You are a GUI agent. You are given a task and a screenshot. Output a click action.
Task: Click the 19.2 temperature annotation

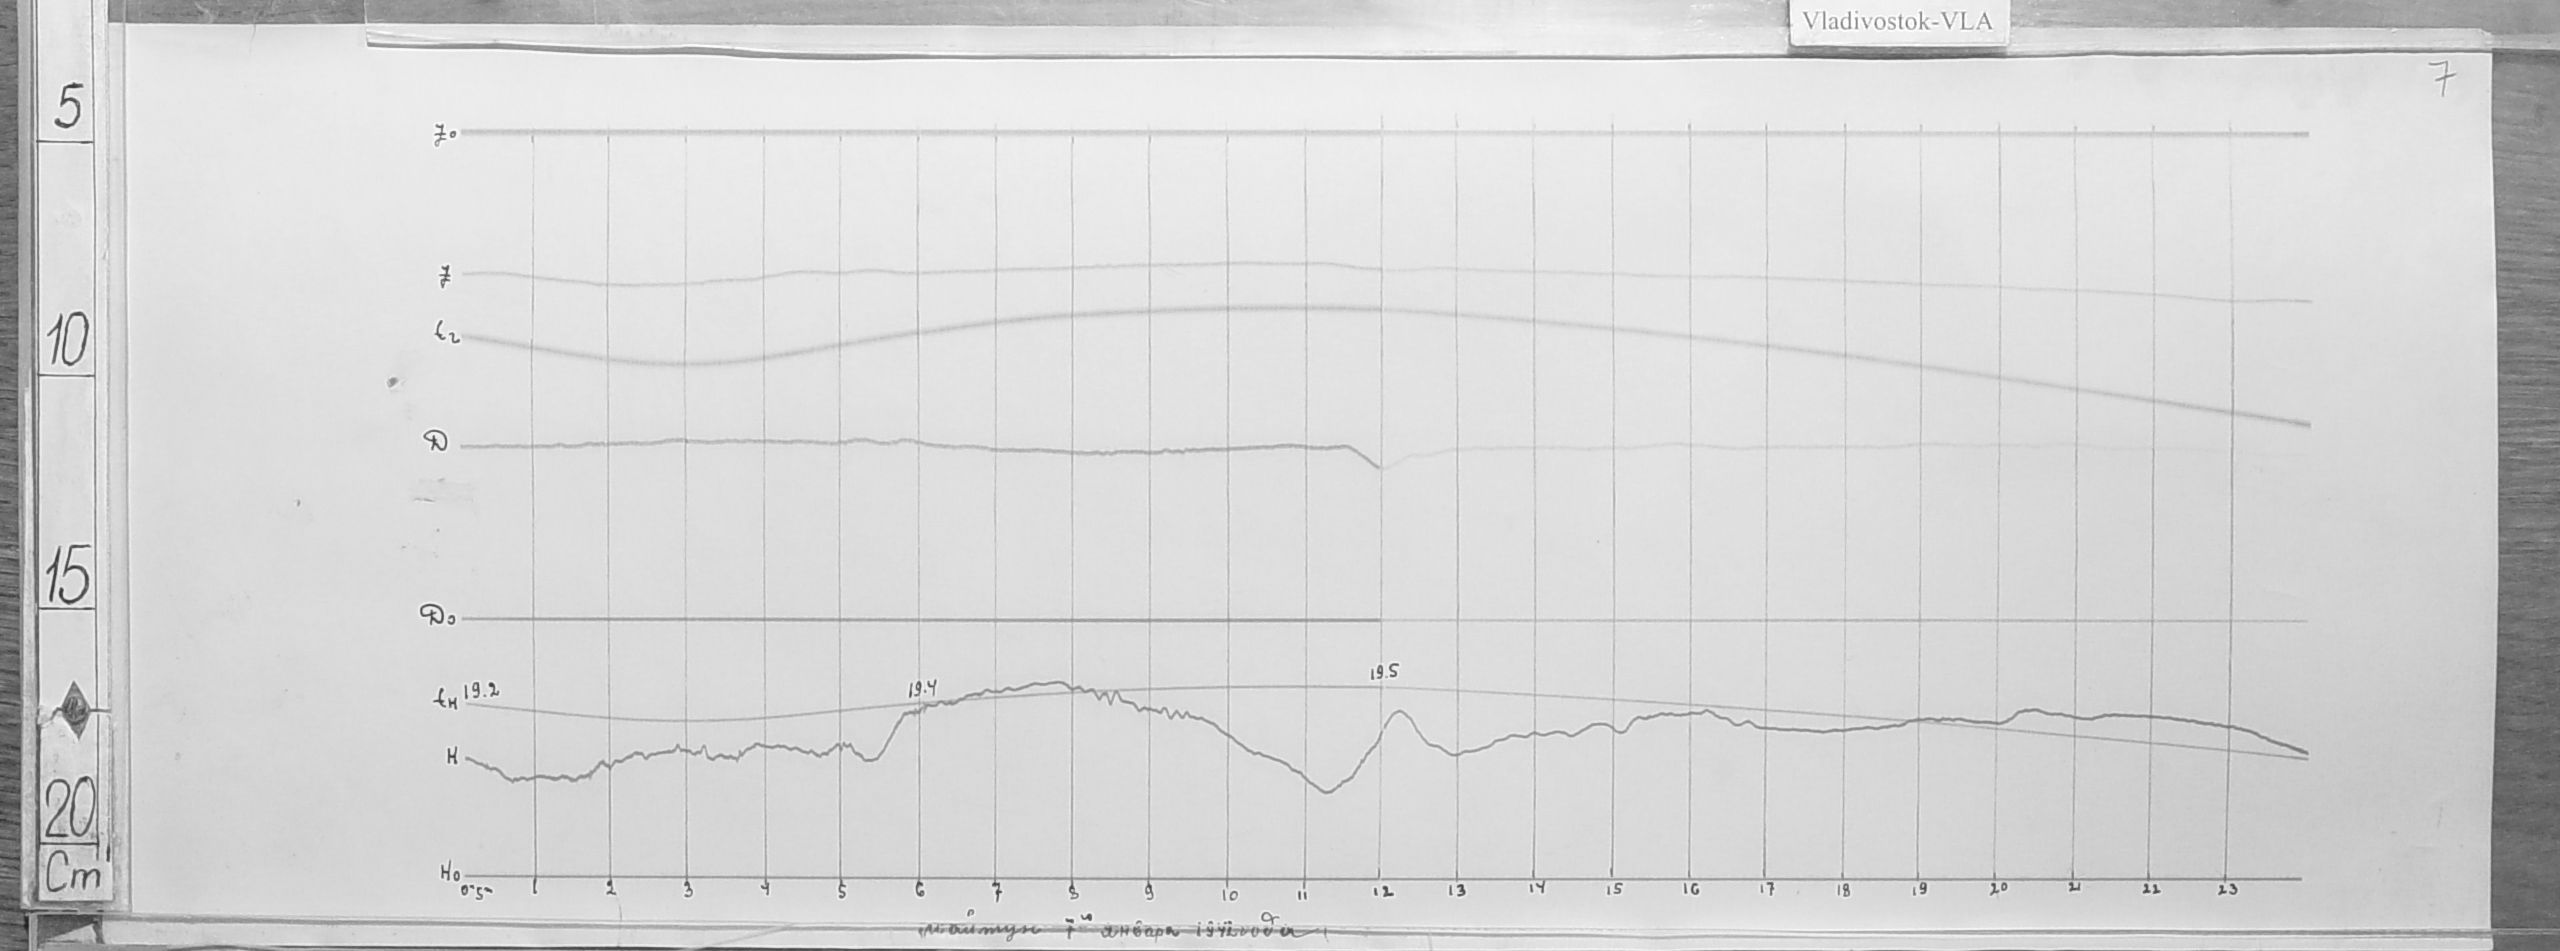(x=480, y=691)
